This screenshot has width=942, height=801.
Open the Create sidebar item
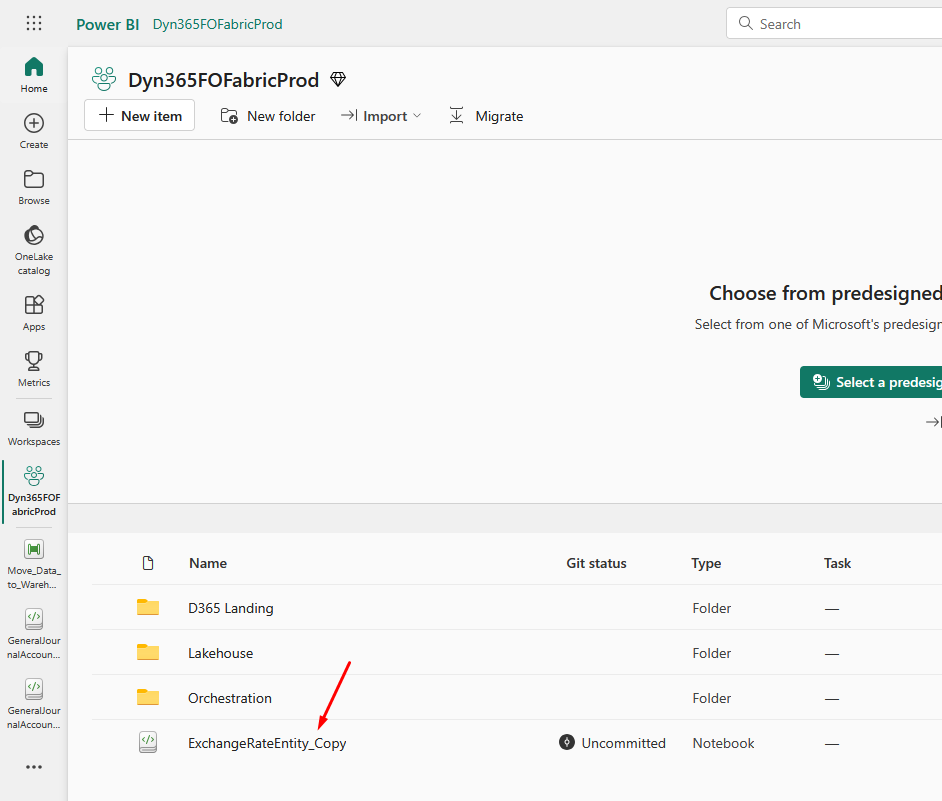coord(34,132)
